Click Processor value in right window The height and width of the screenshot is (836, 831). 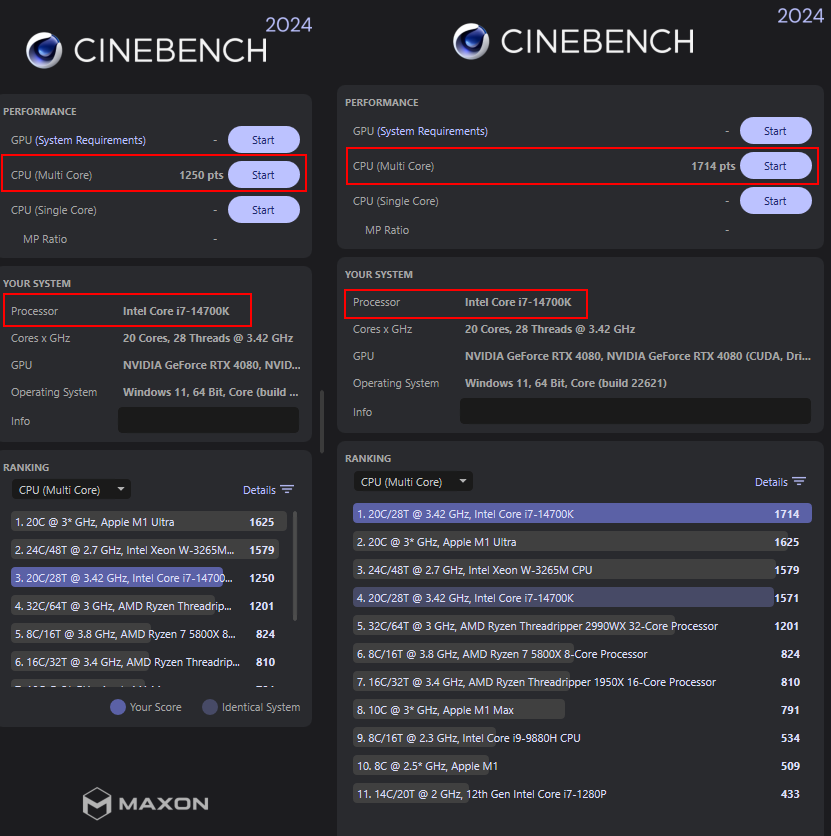518,302
